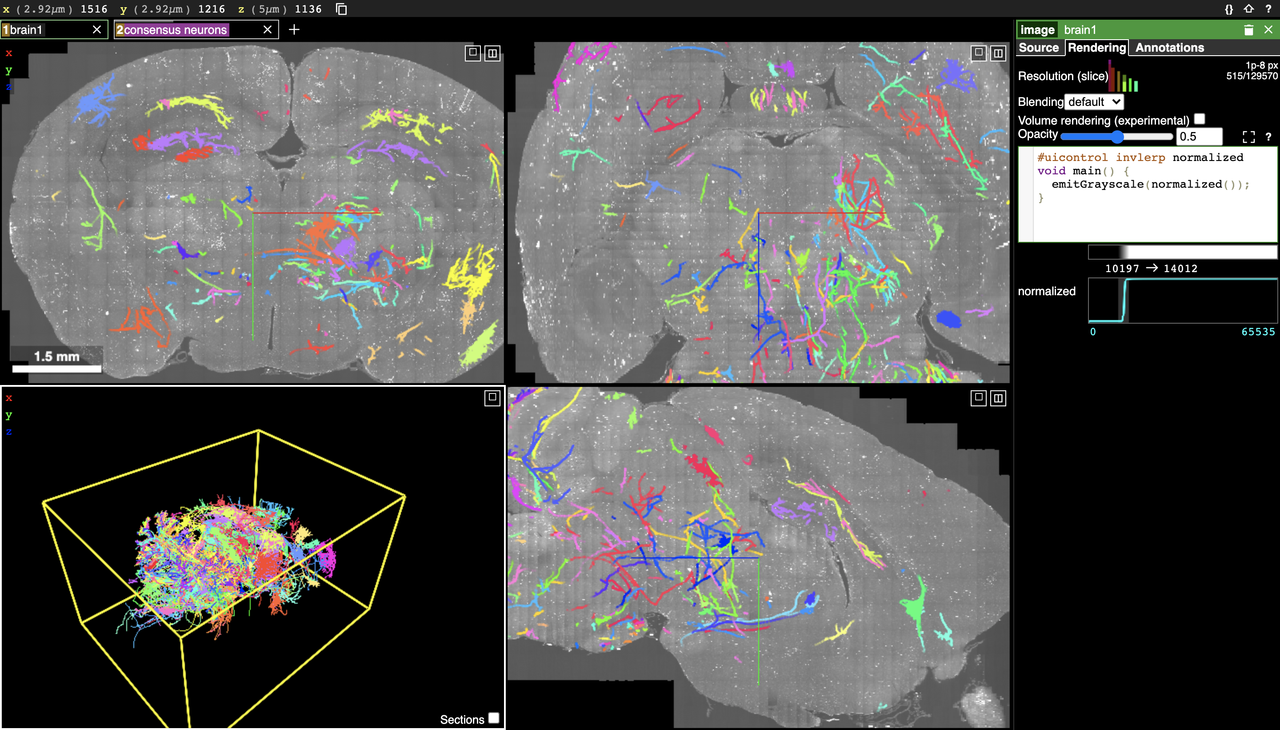Change layer type via the image label
1280x730 pixels.
pyautogui.click(x=1037, y=30)
